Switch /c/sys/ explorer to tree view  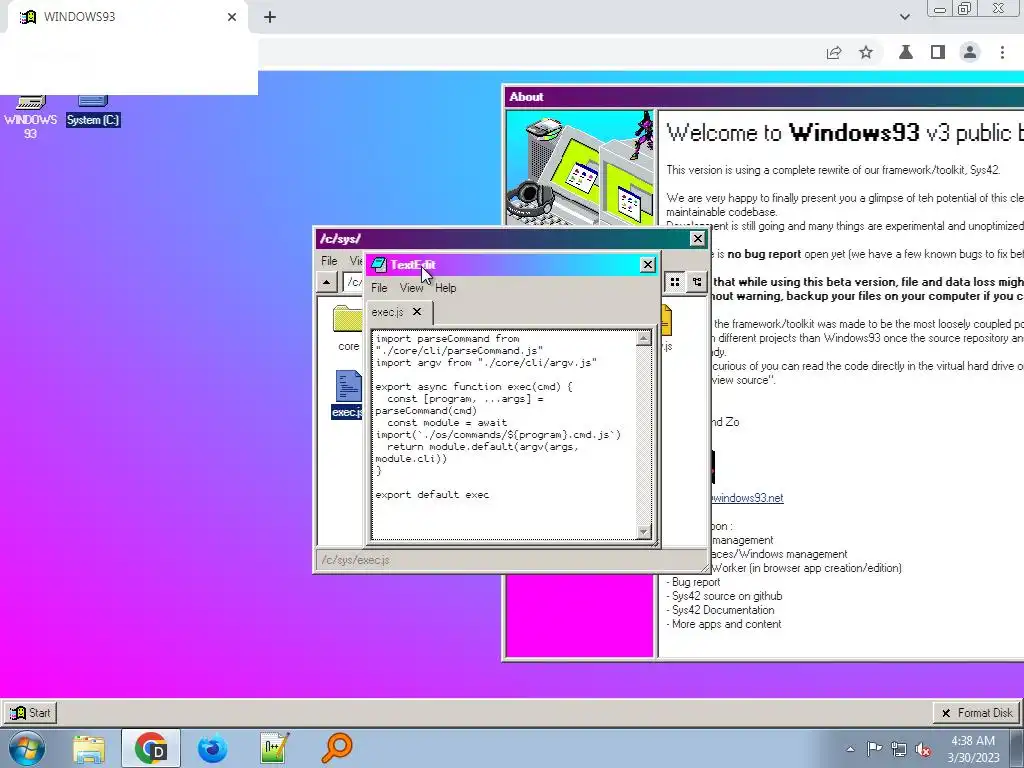(x=697, y=282)
